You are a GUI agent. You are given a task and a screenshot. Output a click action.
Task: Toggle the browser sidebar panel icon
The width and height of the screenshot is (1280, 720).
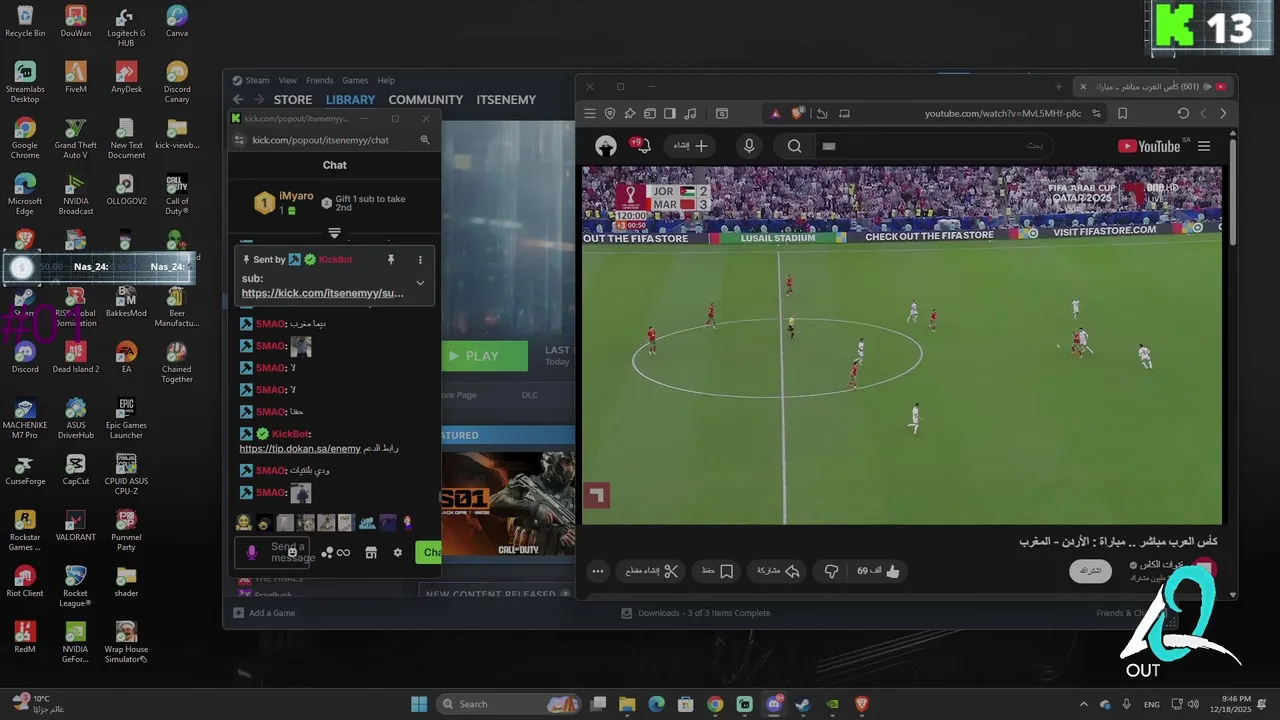(670, 113)
